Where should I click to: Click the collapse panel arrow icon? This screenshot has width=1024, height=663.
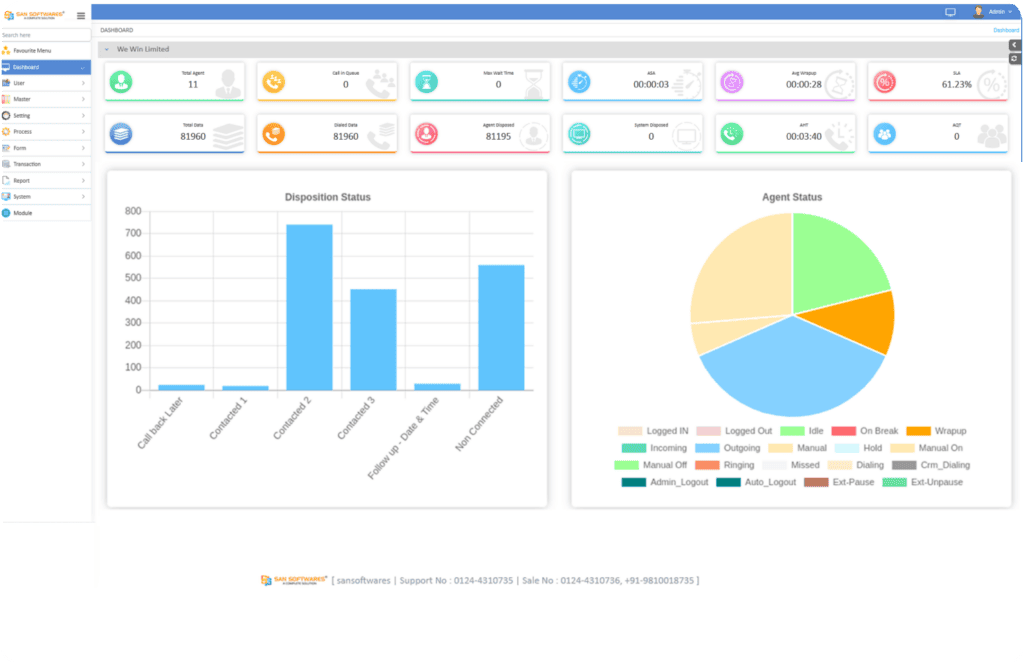(1014, 45)
